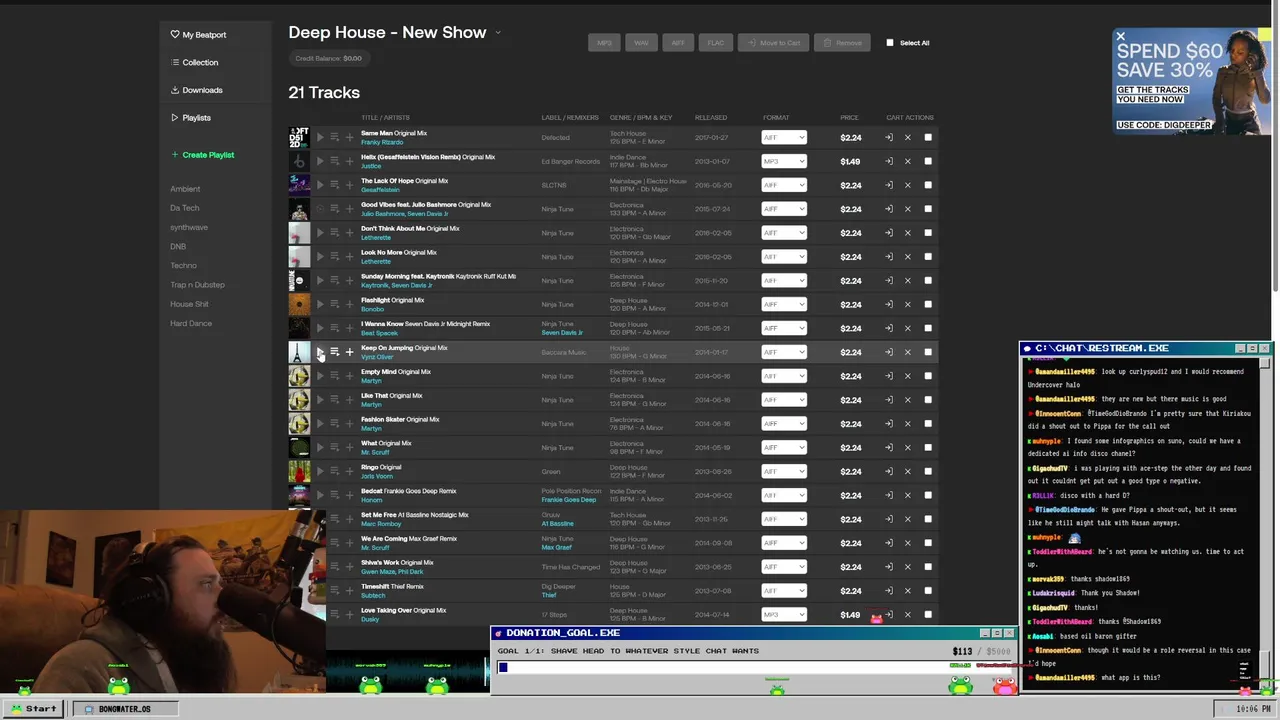Screen dimensions: 1280x720
Task: Open format dropdown for 'Same Man'
Action: 784,137
